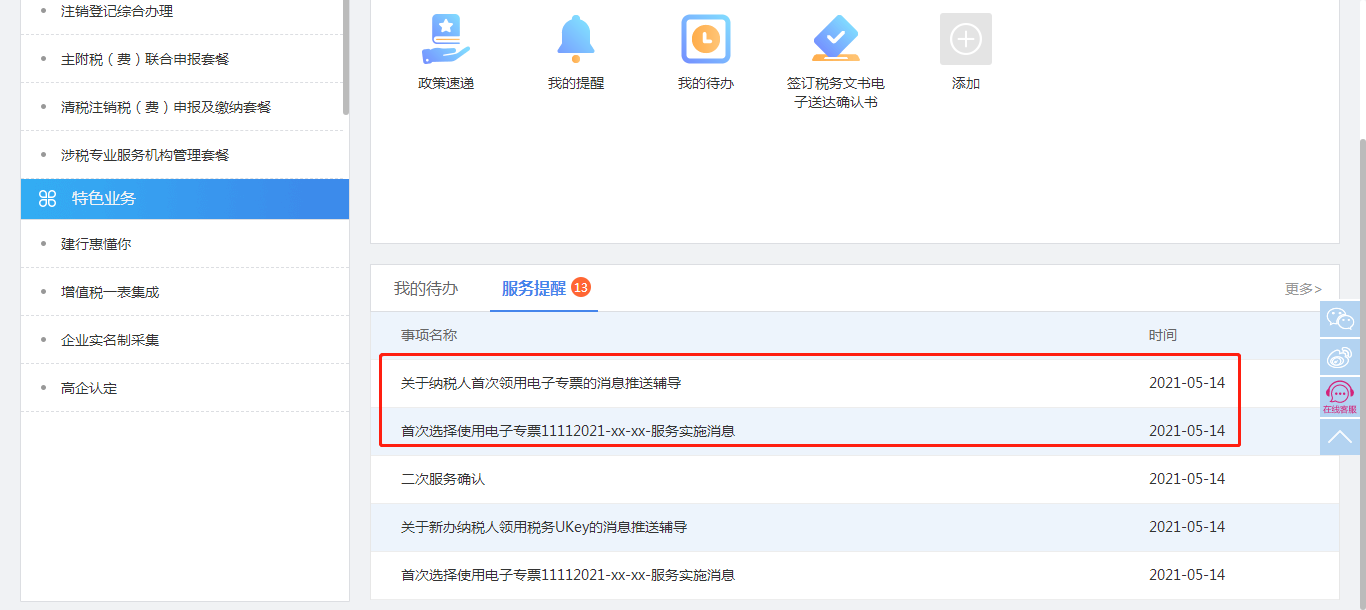
Task: Select the 特色业务 sidebar header
Action: pos(185,199)
